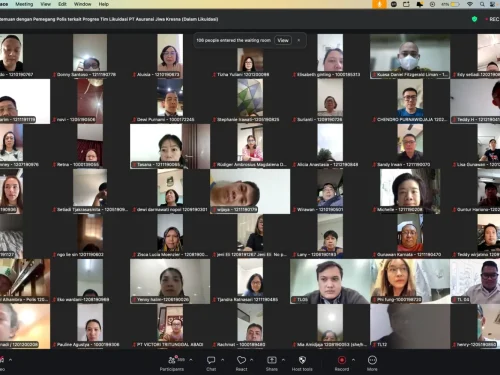Image resolution: width=500 pixels, height=375 pixels.
Task: Open Control Center in menu bar
Action: [492, 4]
